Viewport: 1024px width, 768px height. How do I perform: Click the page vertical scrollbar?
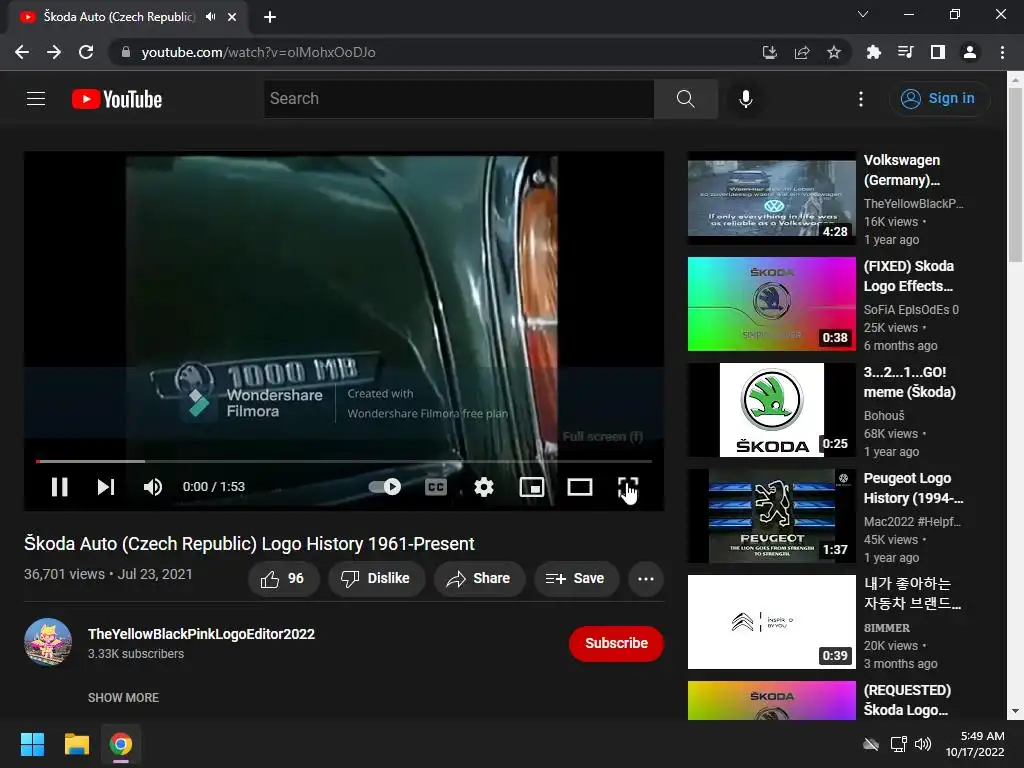point(1015,175)
